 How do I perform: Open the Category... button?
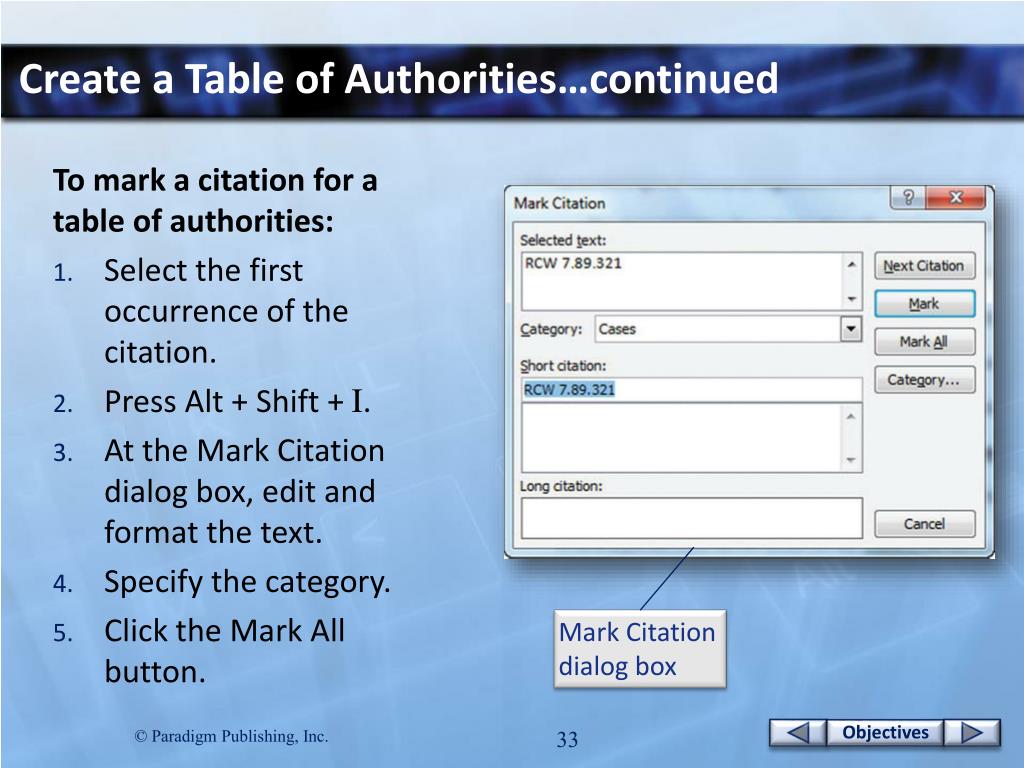(x=924, y=380)
